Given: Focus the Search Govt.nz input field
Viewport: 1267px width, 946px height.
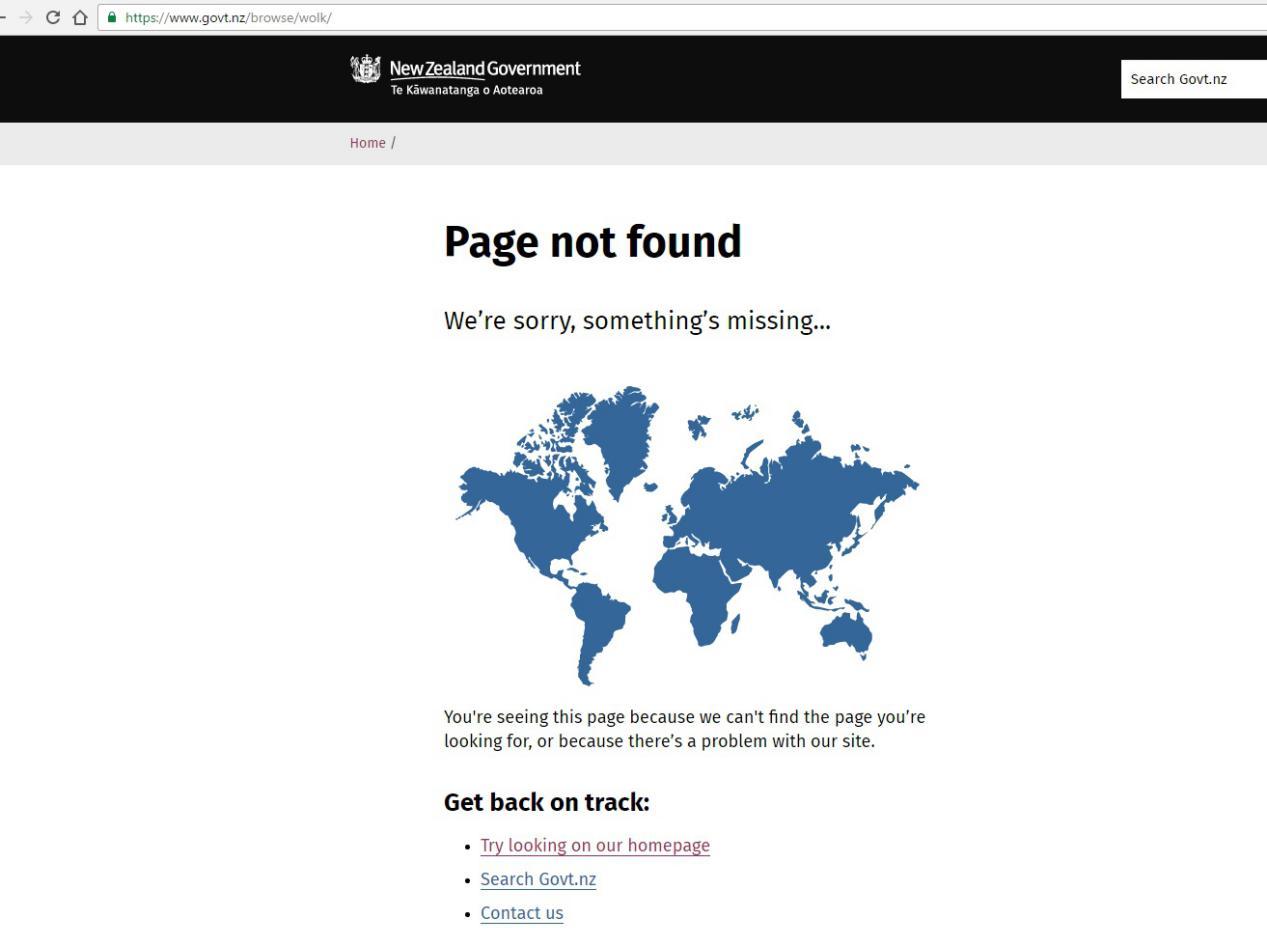Looking at the screenshot, I should coord(1194,79).
